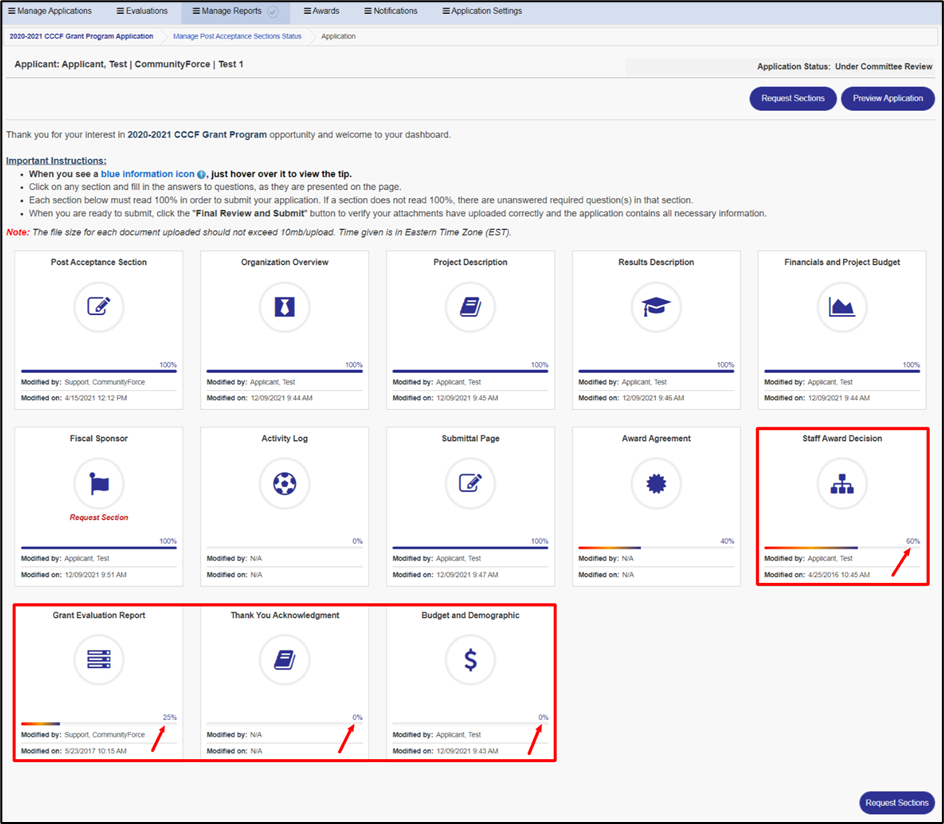Select the Organization Overview tie icon
Image resolution: width=944 pixels, height=824 pixels.
[284, 307]
